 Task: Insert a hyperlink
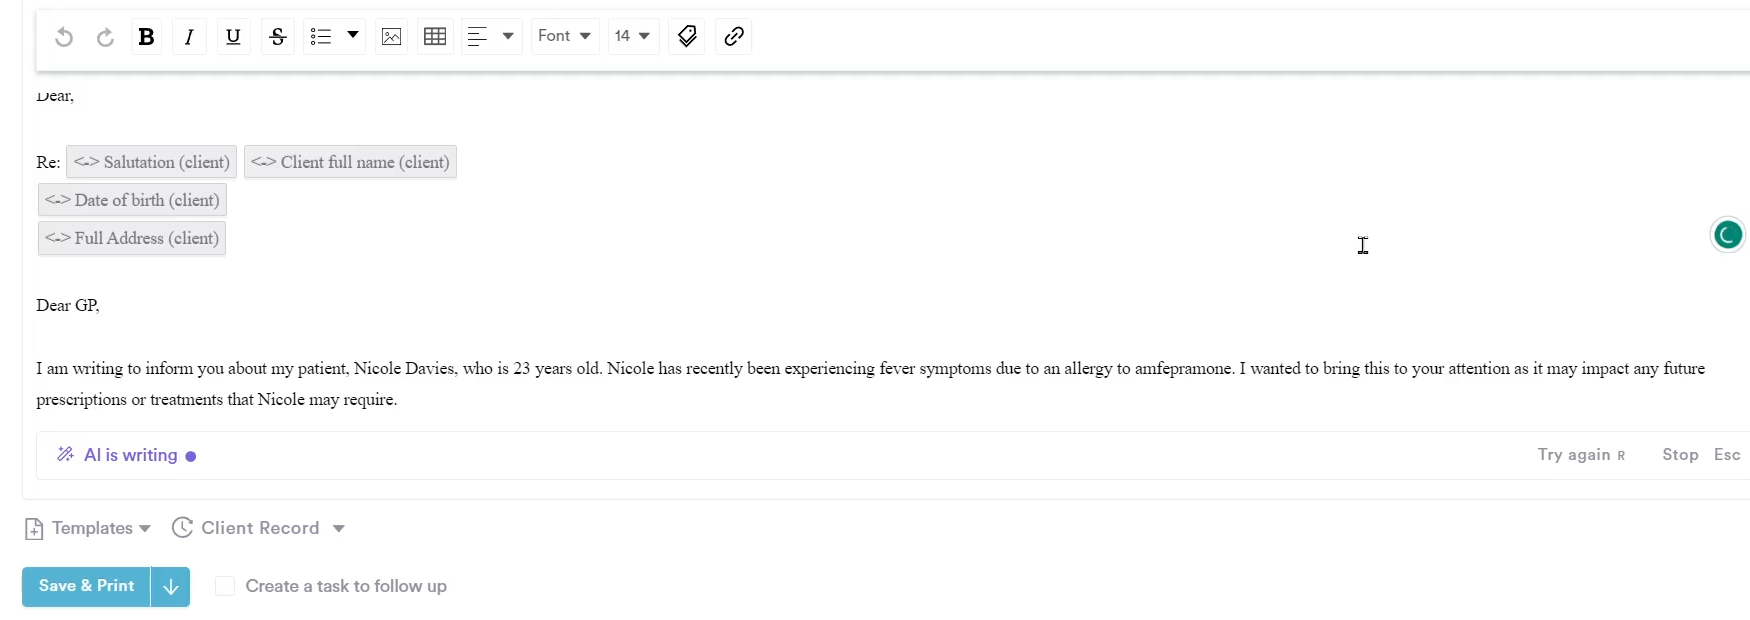[734, 37]
